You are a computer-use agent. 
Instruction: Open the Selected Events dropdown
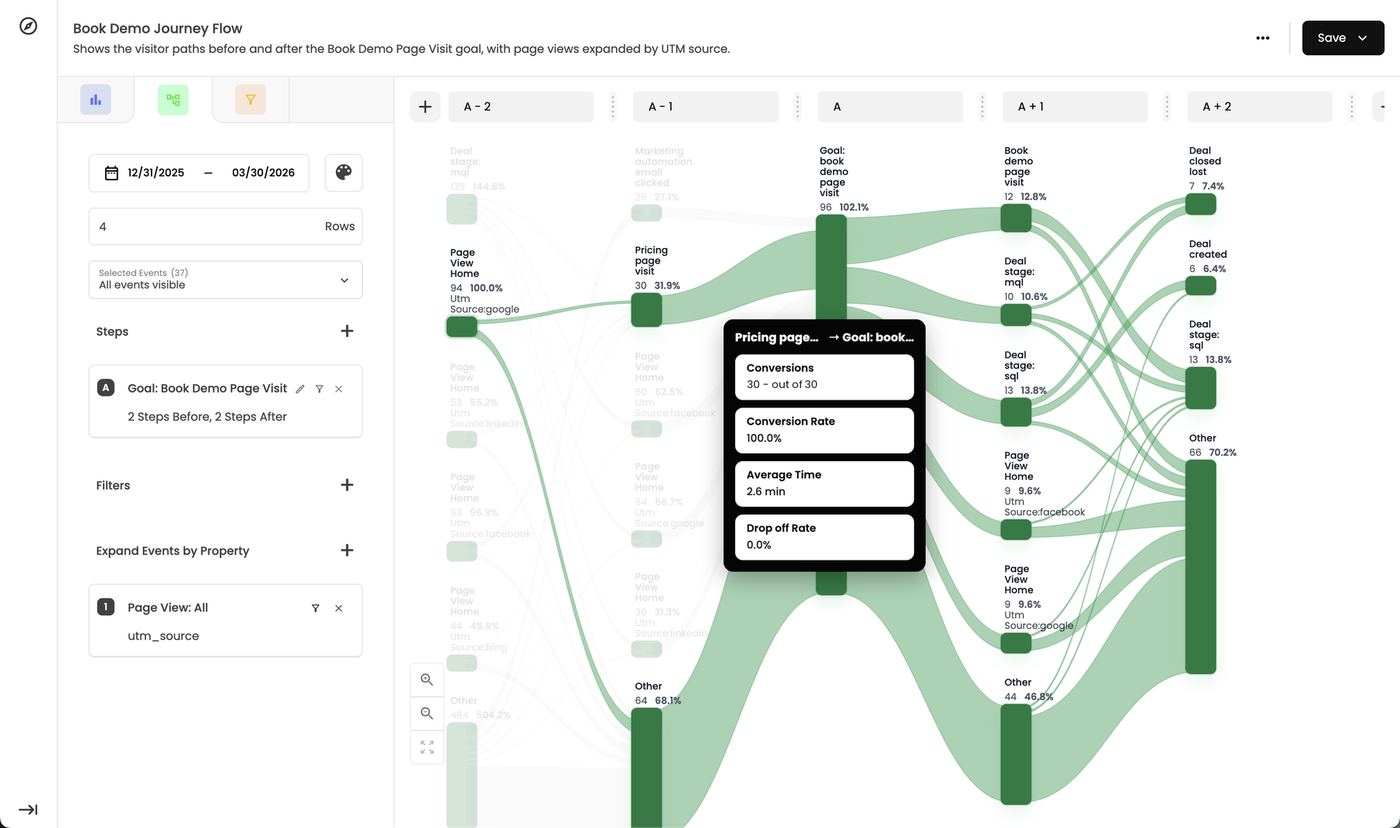[226, 280]
